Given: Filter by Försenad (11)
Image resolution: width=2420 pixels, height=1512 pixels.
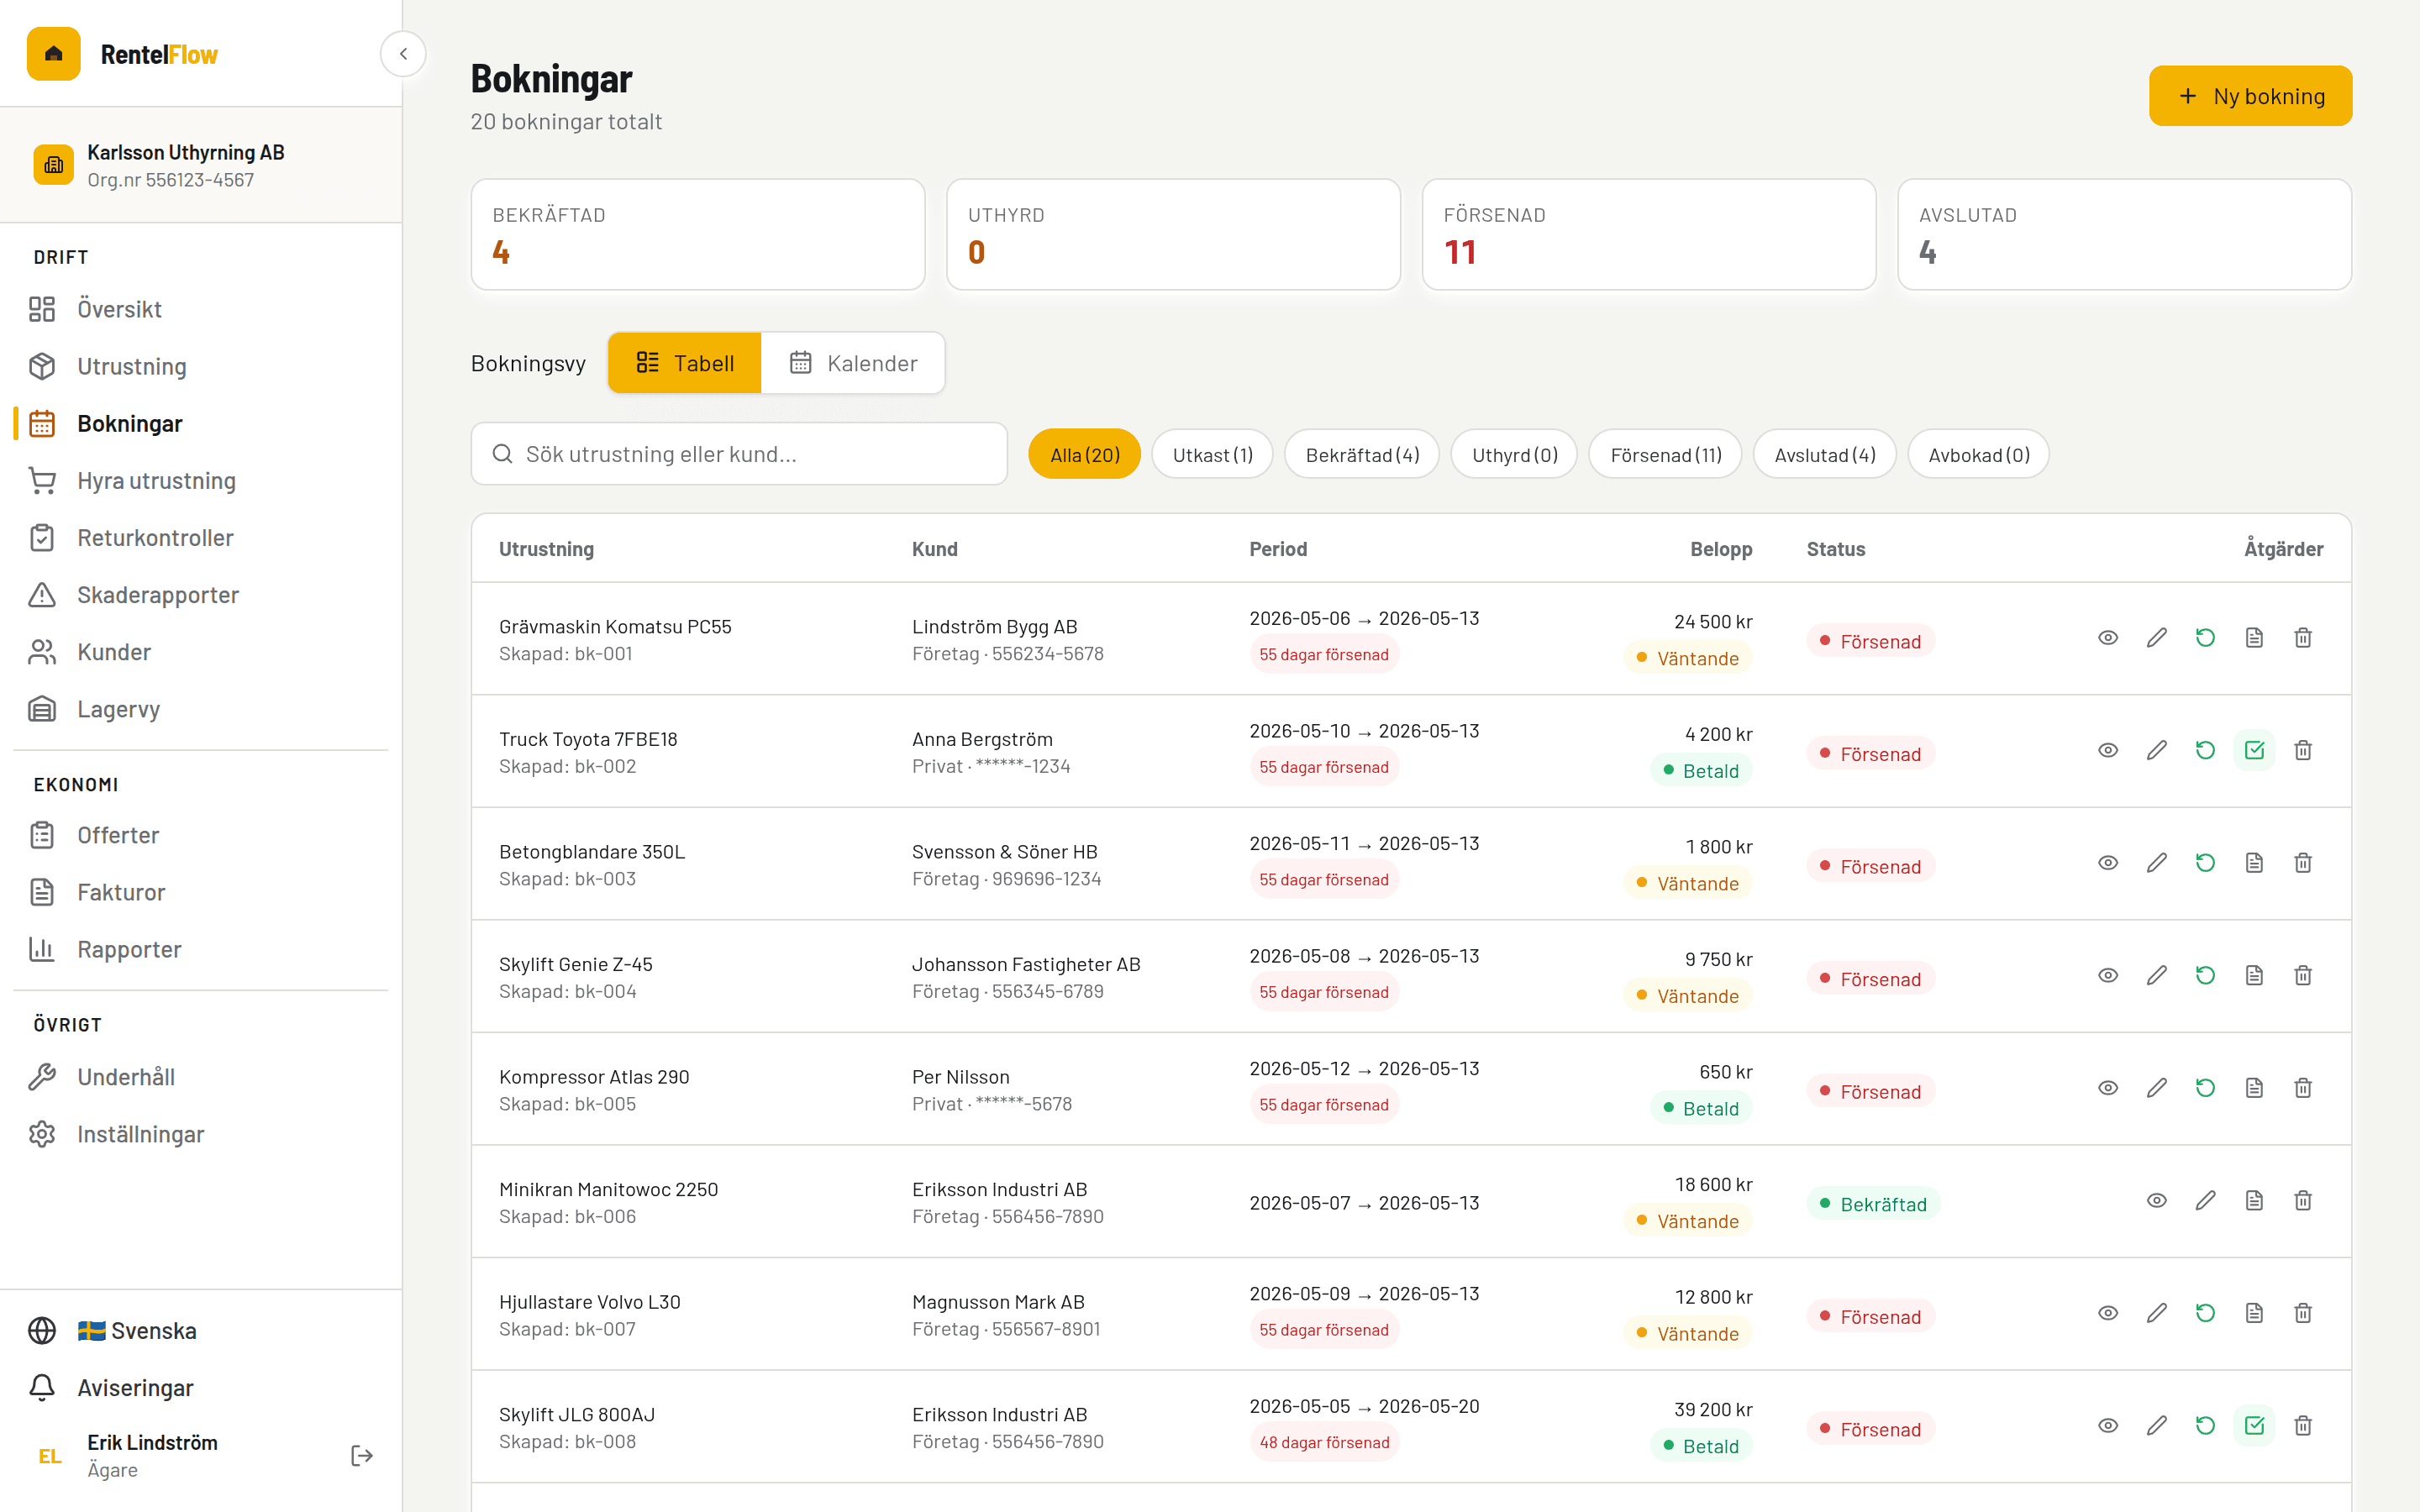Looking at the screenshot, I should (1665, 455).
